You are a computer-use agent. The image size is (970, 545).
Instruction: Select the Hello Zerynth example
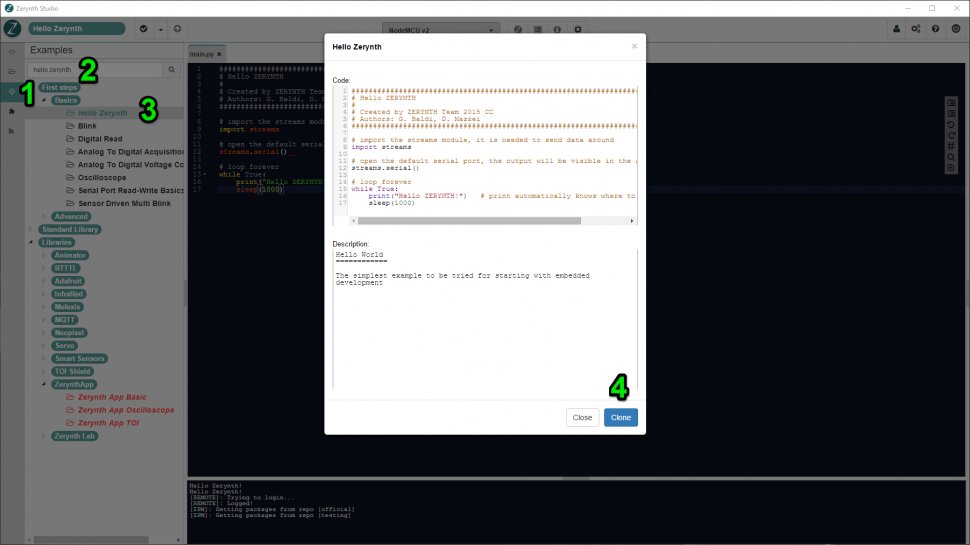click(x=103, y=113)
